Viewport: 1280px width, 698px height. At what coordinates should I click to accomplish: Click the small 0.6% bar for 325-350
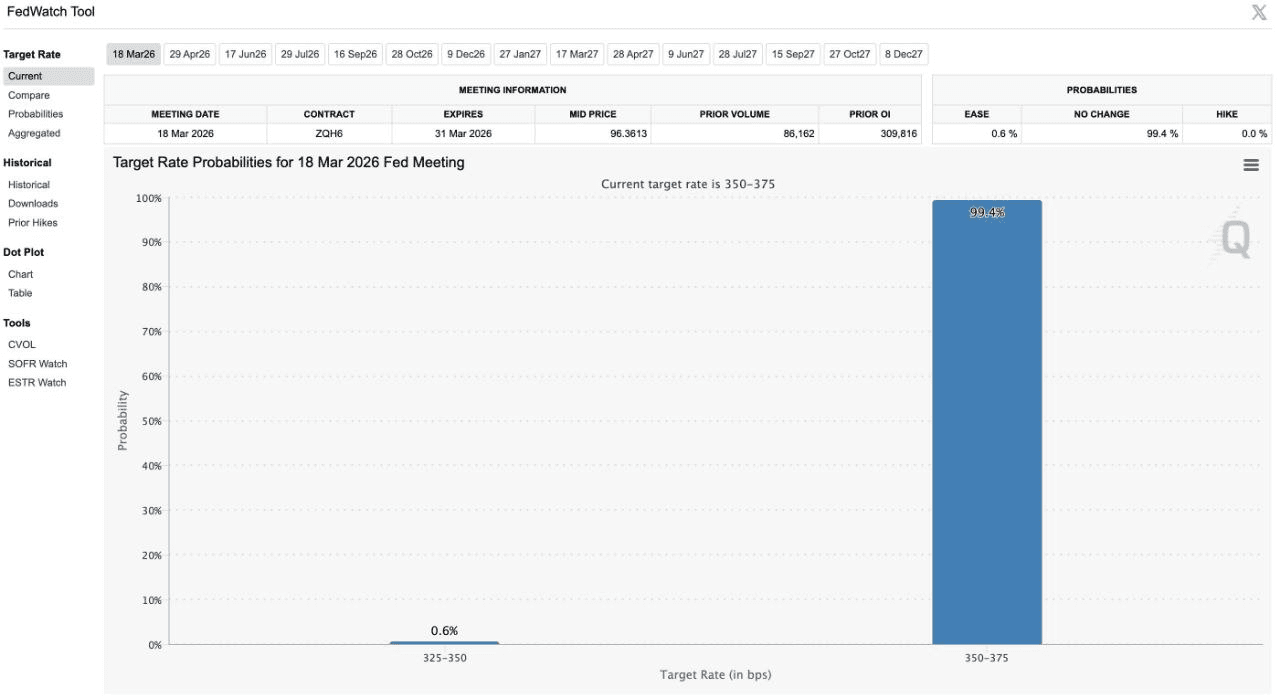[x=444, y=642]
